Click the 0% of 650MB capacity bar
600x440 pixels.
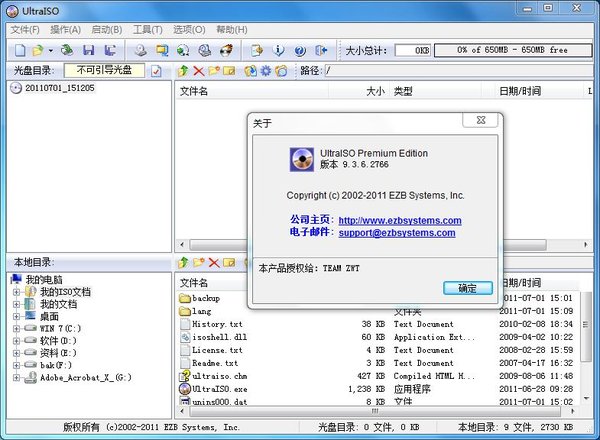coord(513,50)
